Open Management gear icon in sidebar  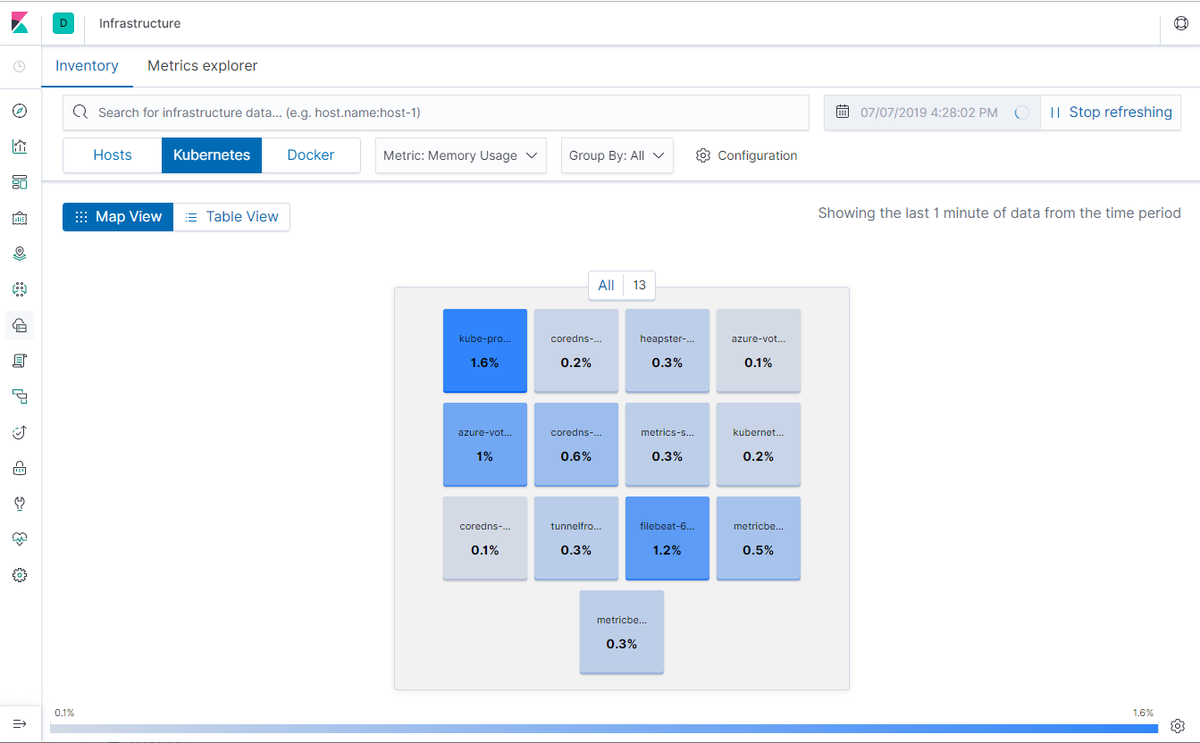coord(19,575)
